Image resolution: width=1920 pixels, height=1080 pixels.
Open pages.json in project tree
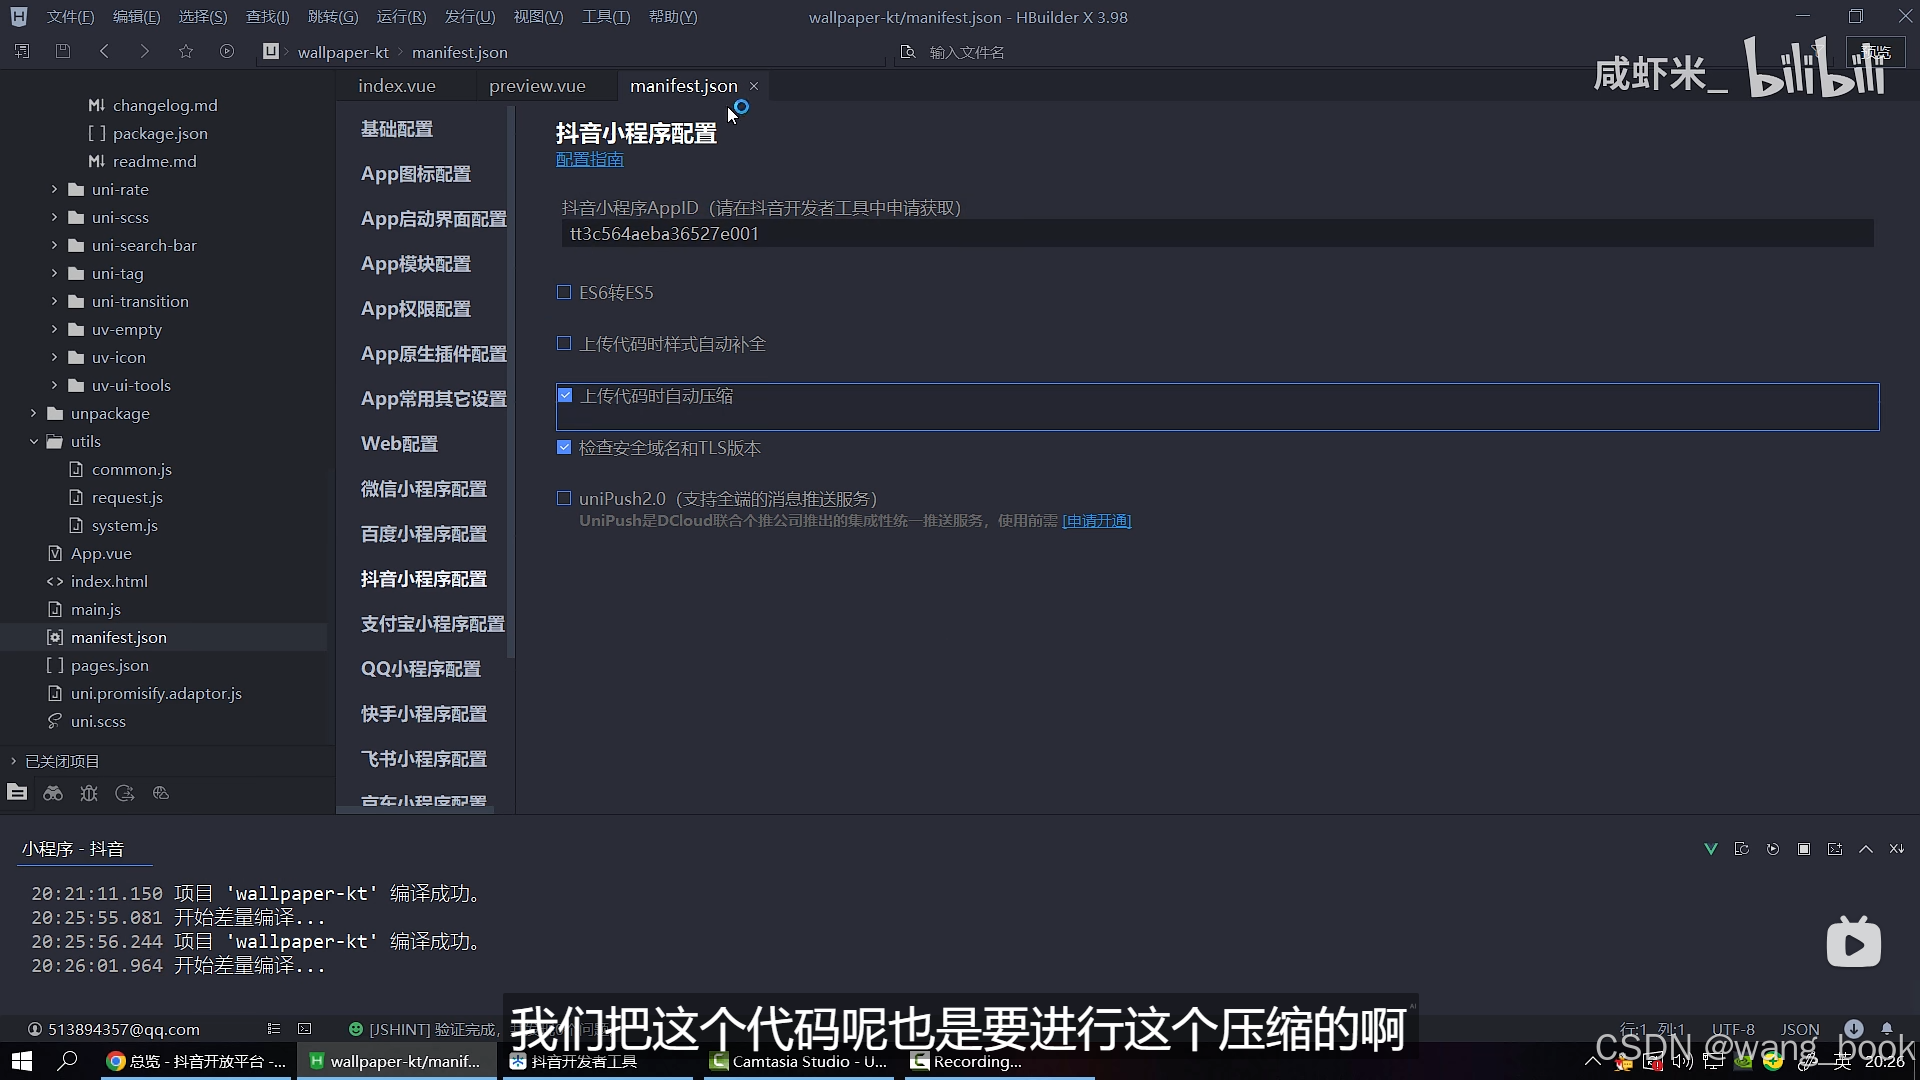click(110, 665)
